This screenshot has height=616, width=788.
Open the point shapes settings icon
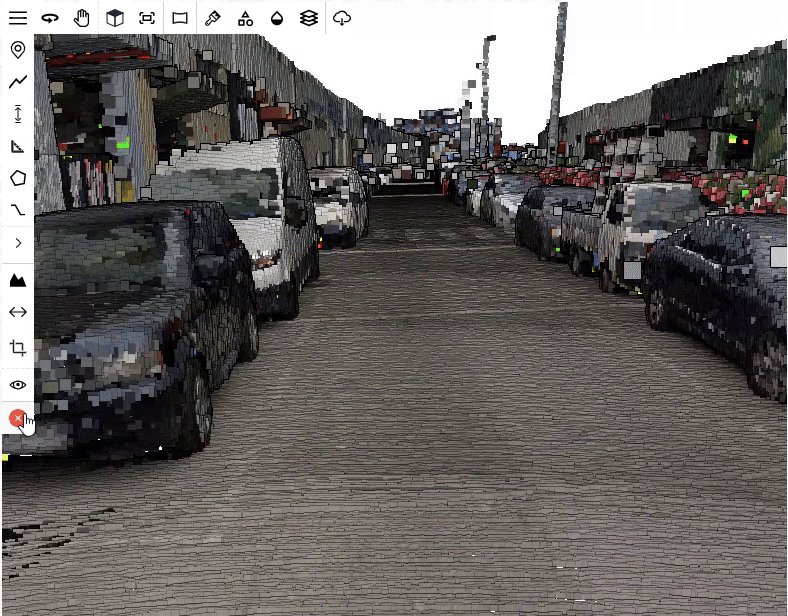[245, 19]
